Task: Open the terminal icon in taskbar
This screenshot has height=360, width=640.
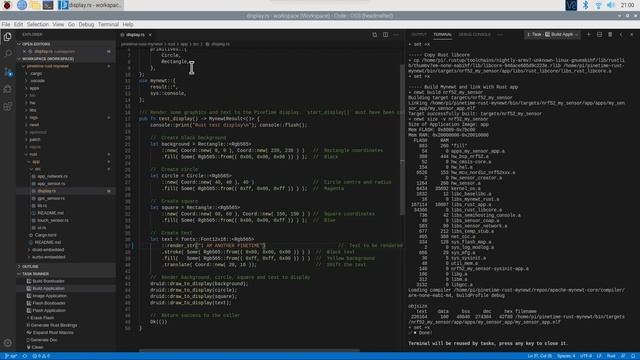Action: pyautogui.click(x=48, y=5)
